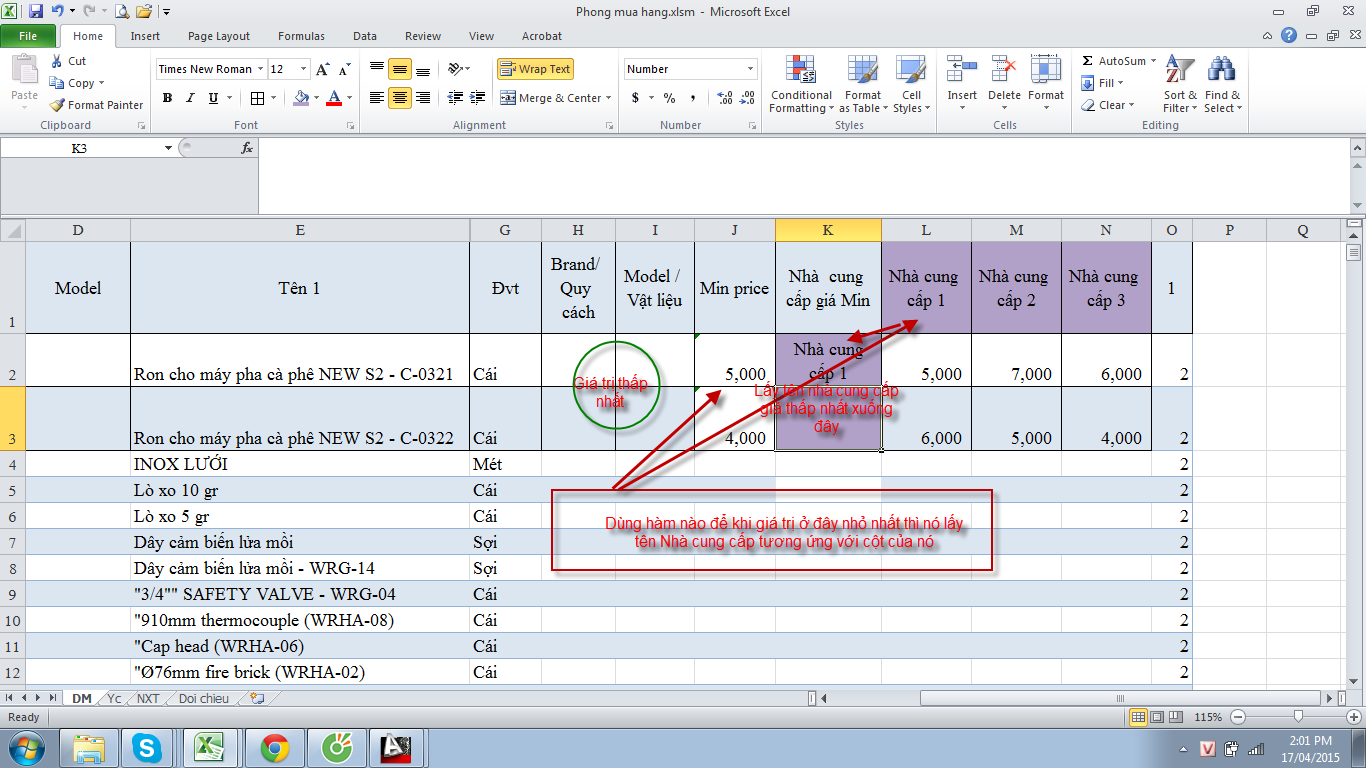The image size is (1366, 768).
Task: Click the Format as Table icon
Action: (862, 85)
